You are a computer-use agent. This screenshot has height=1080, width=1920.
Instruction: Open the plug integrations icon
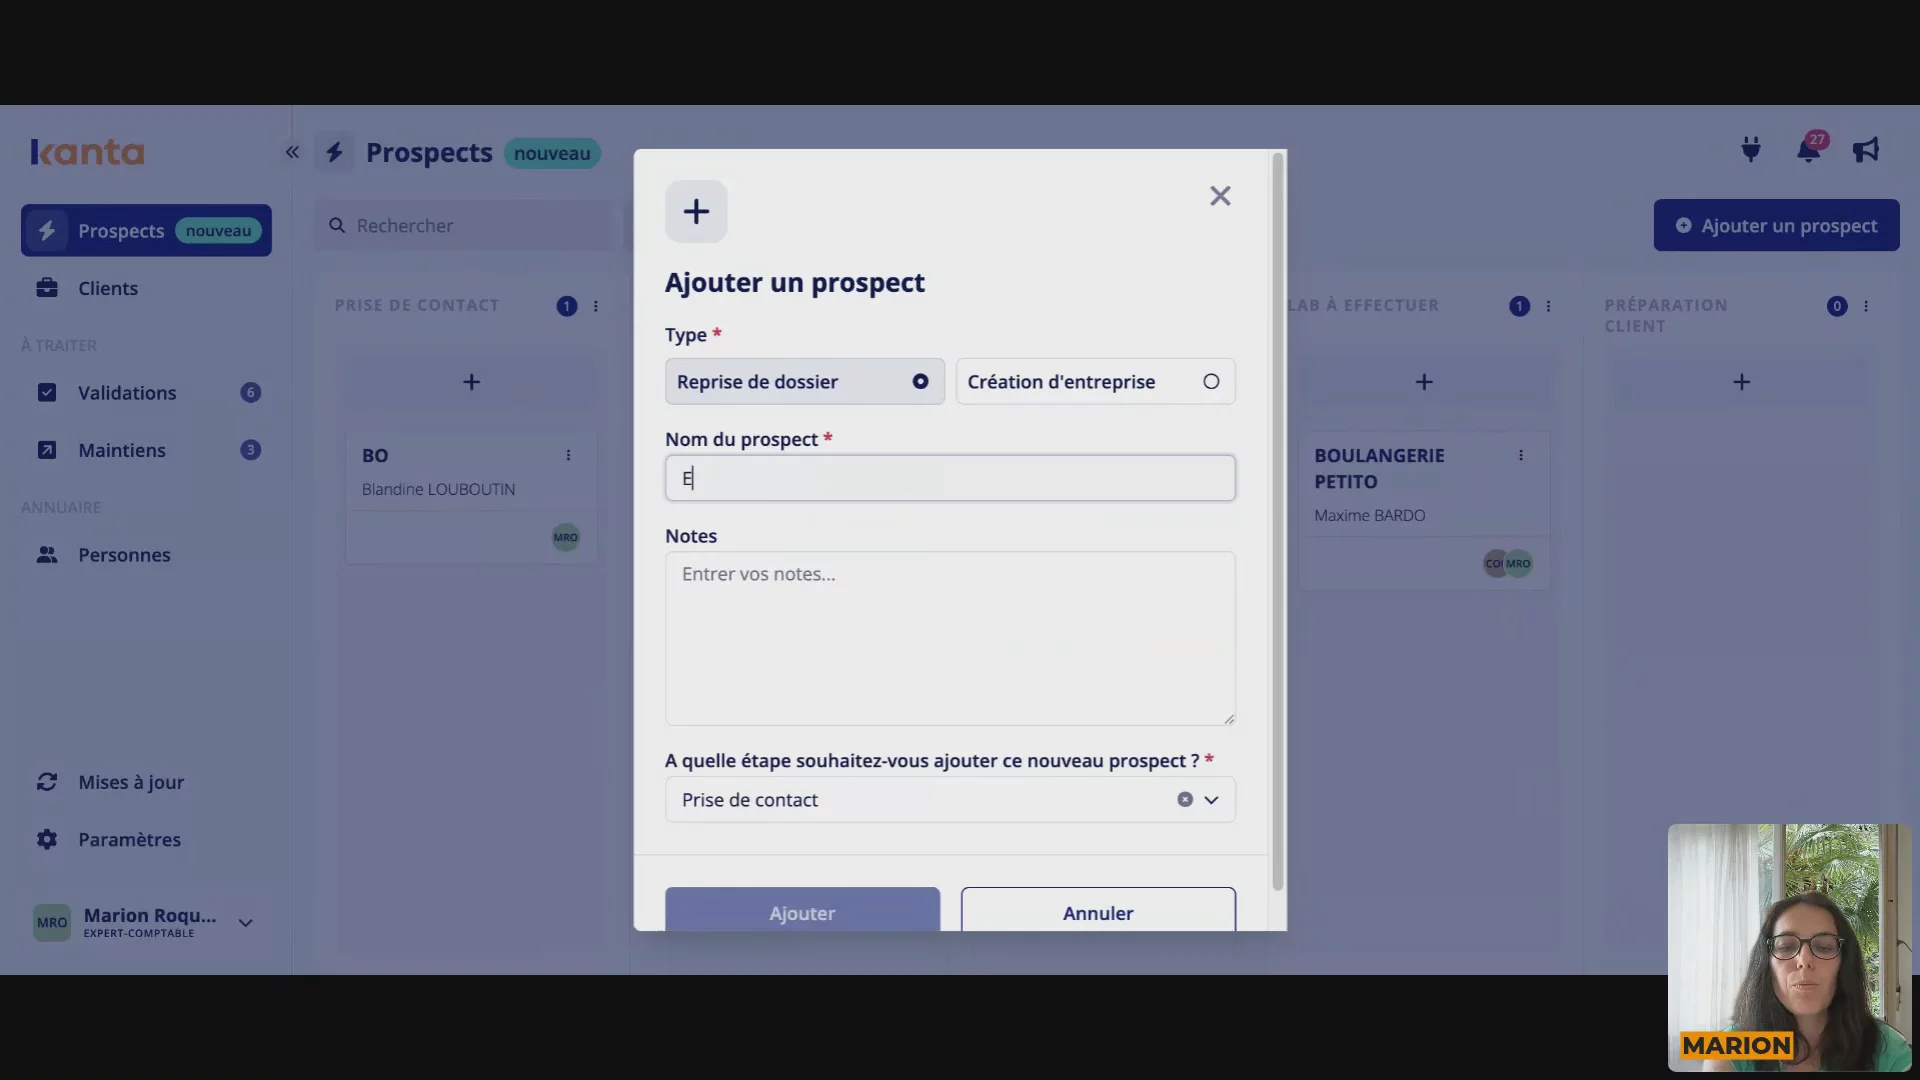1751,150
